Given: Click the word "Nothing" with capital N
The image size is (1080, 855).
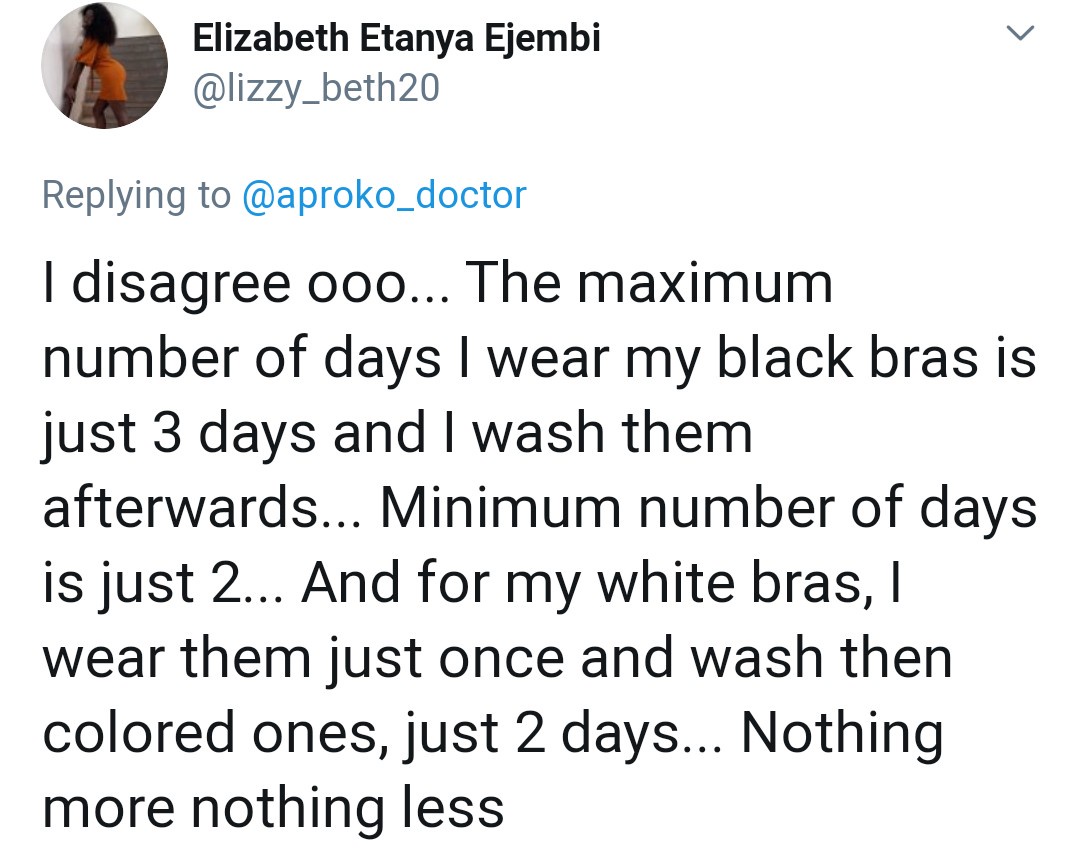Looking at the screenshot, I should [842, 733].
